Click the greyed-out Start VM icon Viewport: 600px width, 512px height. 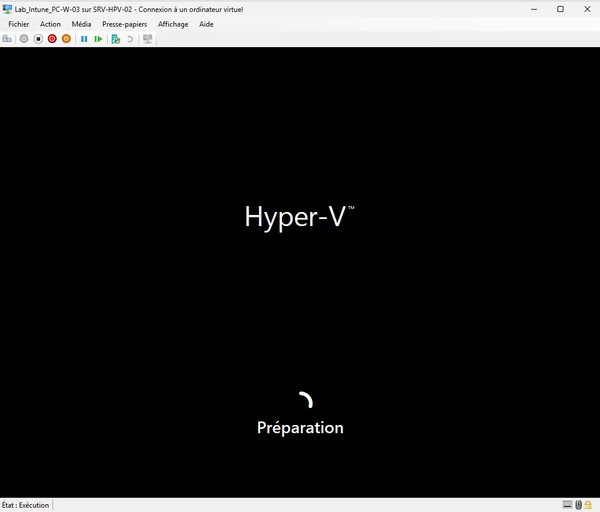[x=24, y=39]
